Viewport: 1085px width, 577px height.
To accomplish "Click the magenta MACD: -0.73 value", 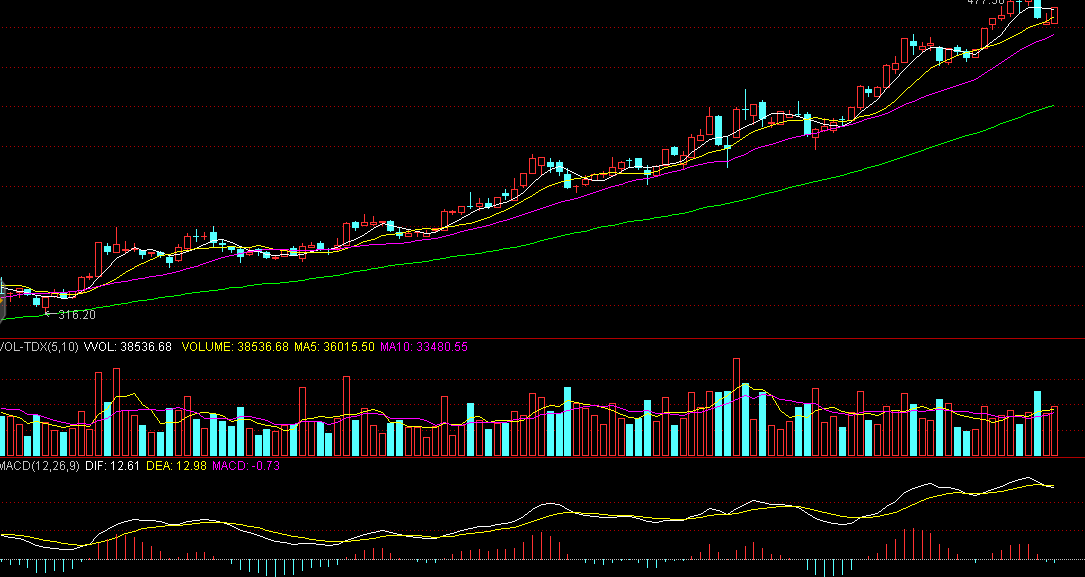I will pos(246,466).
